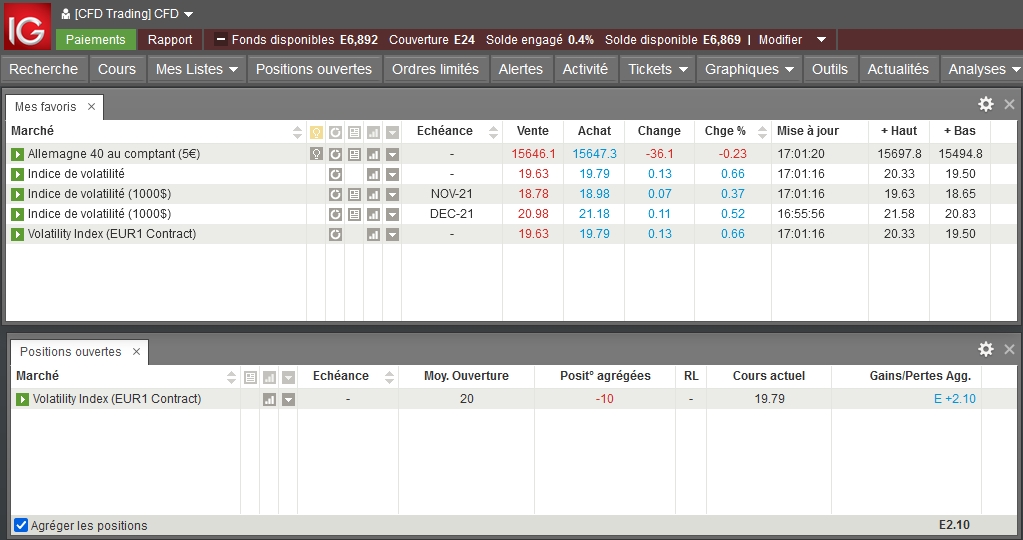Click buy price 15647.3 for Allemagne 40
This screenshot has height=540, width=1023.
pyautogui.click(x=594, y=154)
